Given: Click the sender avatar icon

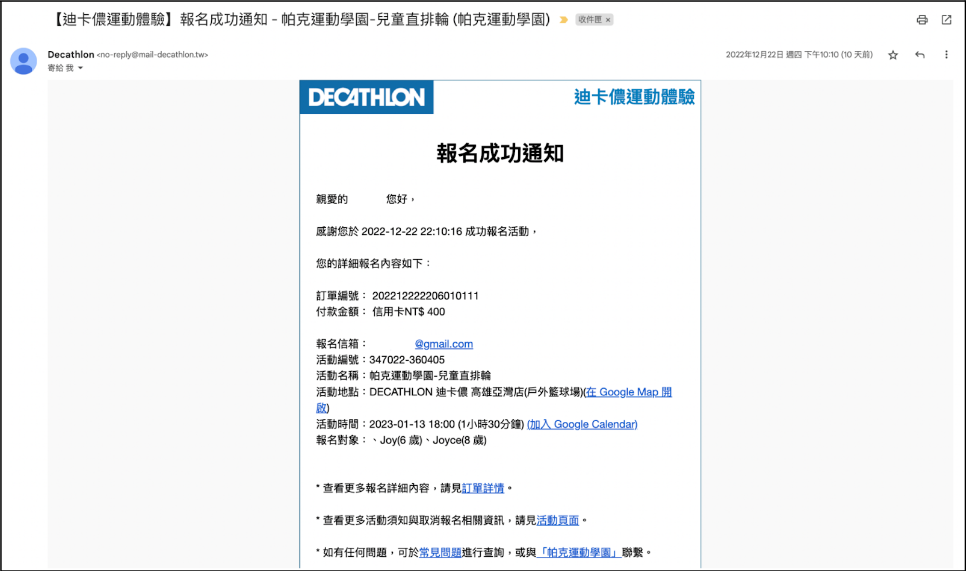Looking at the screenshot, I should [23, 61].
